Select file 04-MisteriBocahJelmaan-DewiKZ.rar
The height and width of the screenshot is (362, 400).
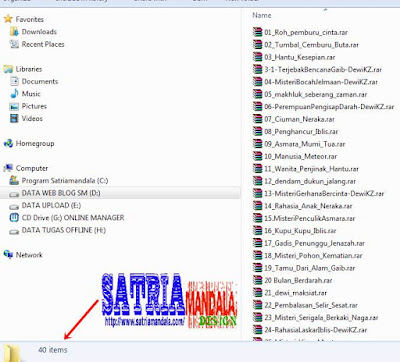pyautogui.click(x=321, y=82)
